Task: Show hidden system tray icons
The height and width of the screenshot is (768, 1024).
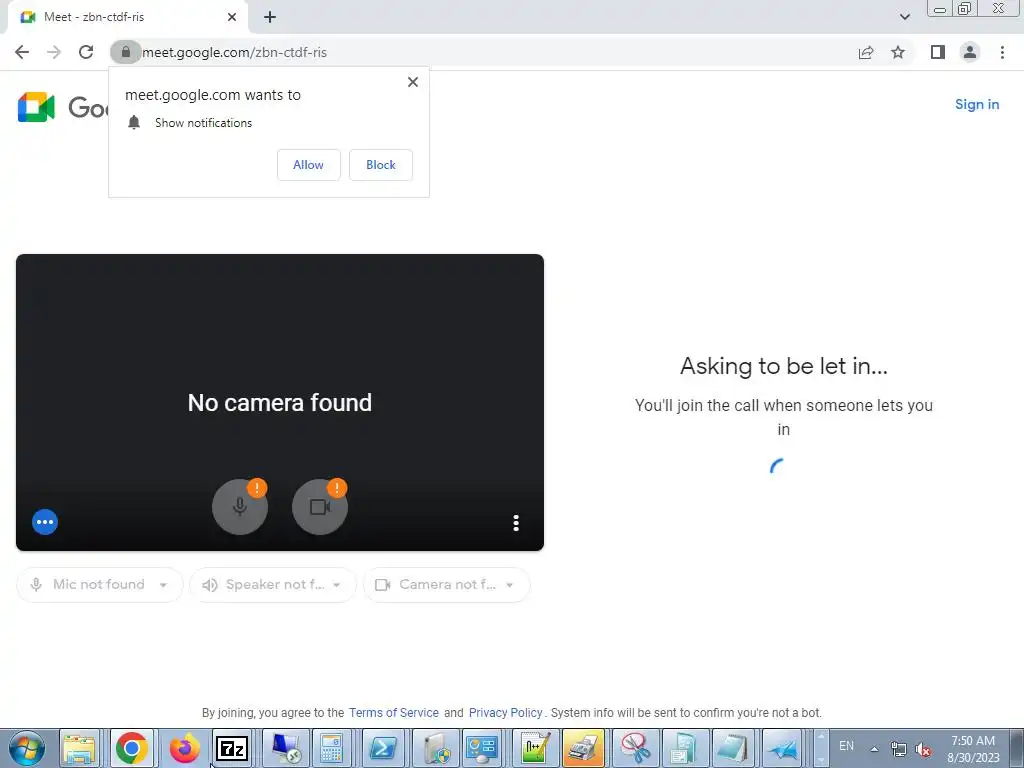Action: [x=874, y=749]
